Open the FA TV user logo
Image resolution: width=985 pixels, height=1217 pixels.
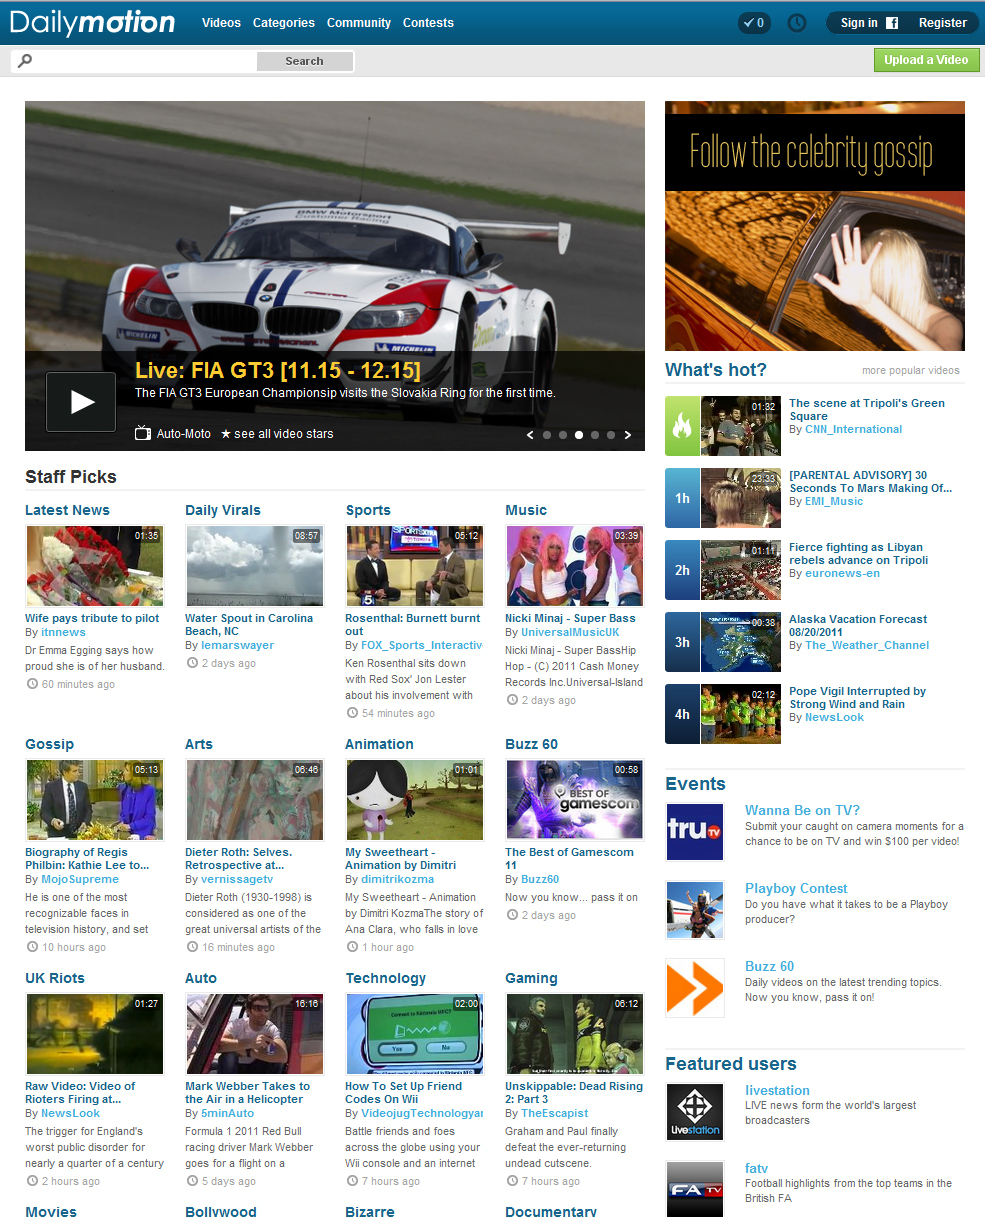tap(695, 1190)
